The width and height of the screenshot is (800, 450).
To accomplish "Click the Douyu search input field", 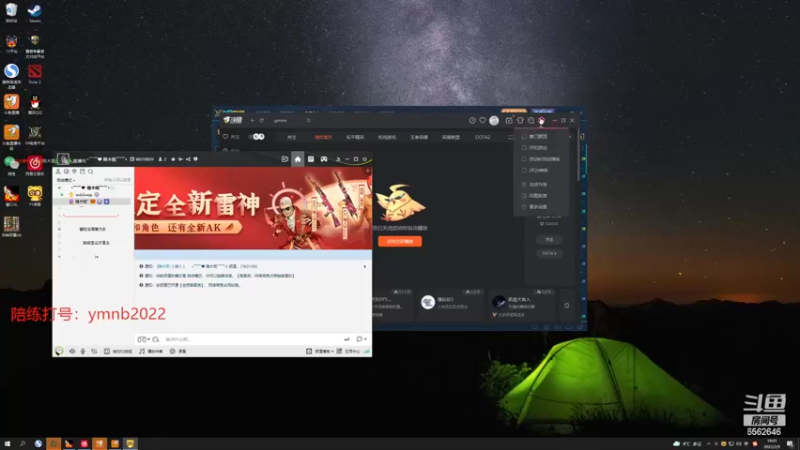I will 288,120.
